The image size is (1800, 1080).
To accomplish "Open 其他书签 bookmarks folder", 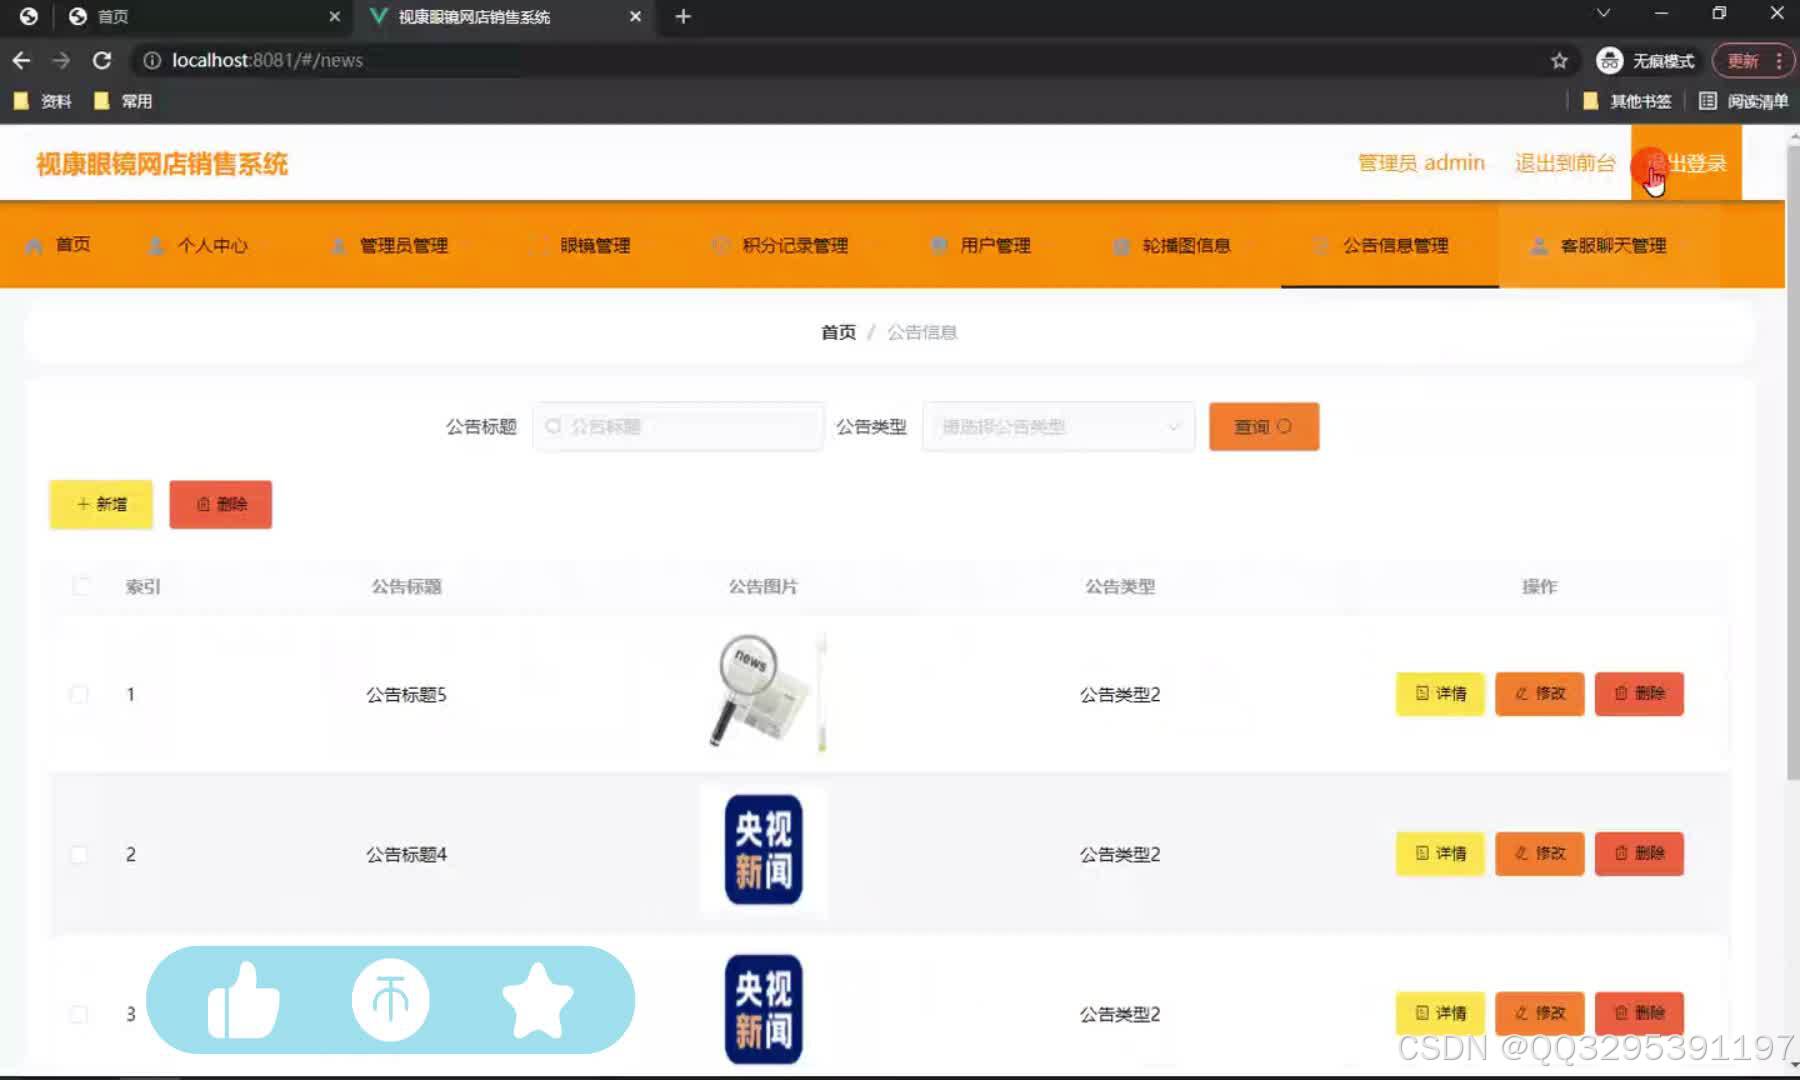I will 1628,101.
